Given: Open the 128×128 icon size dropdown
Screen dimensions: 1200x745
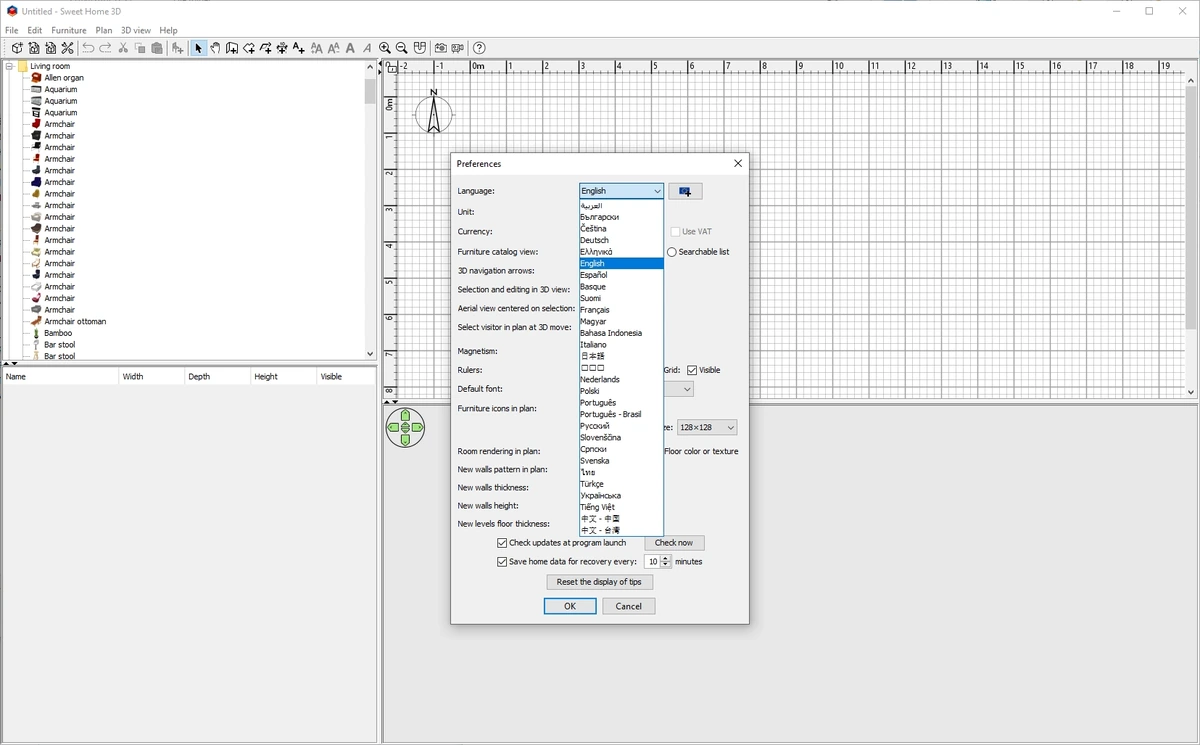Looking at the screenshot, I should coord(707,428).
